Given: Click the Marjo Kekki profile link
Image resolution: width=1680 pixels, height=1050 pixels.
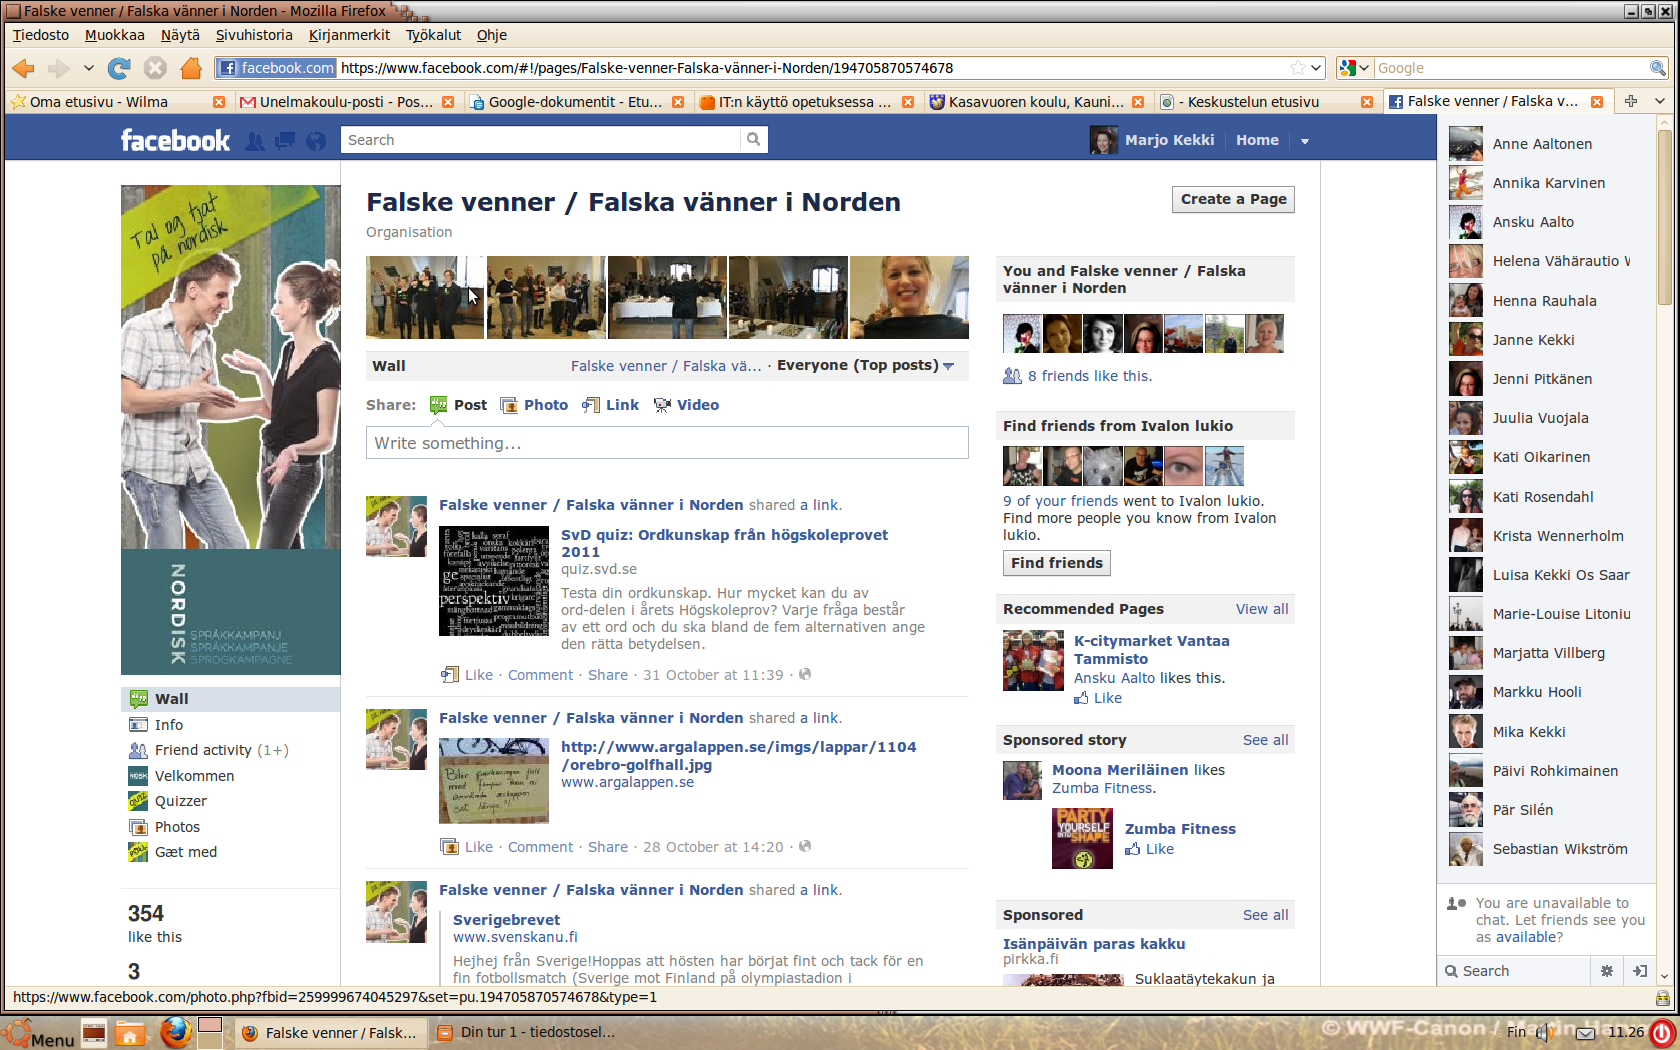Looking at the screenshot, I should 1169,140.
